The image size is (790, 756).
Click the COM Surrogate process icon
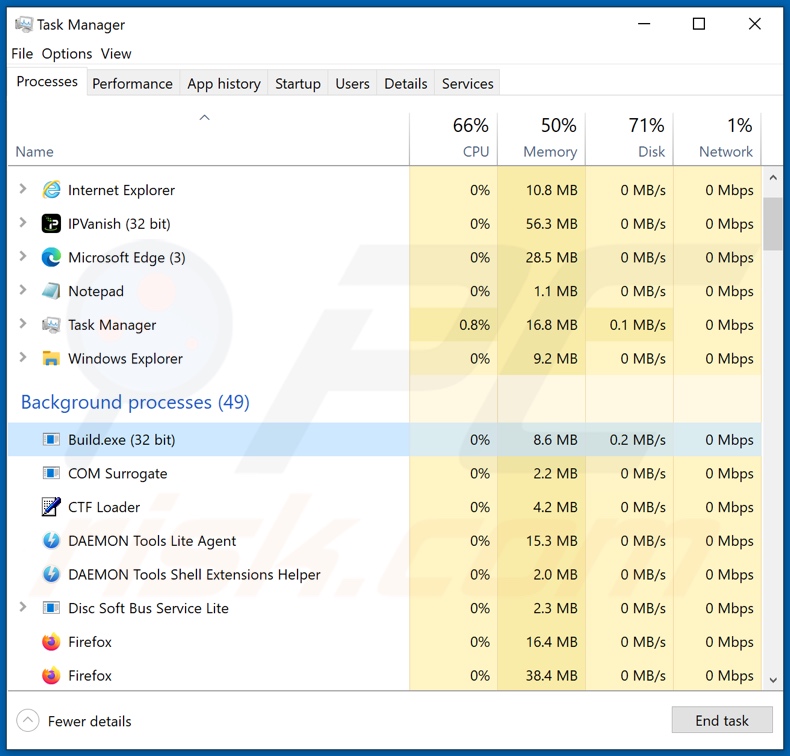(51, 473)
